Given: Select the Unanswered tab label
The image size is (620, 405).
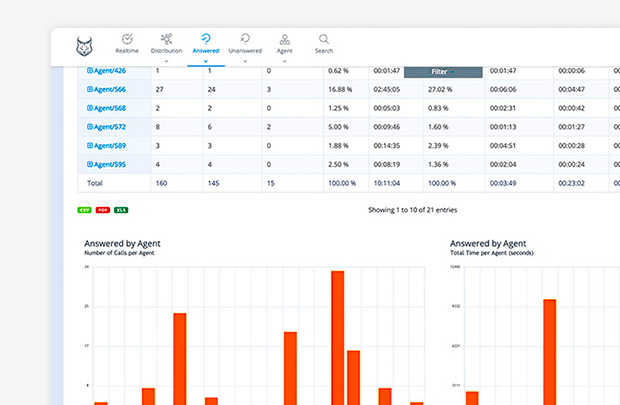Looking at the screenshot, I should pyautogui.click(x=245, y=51).
